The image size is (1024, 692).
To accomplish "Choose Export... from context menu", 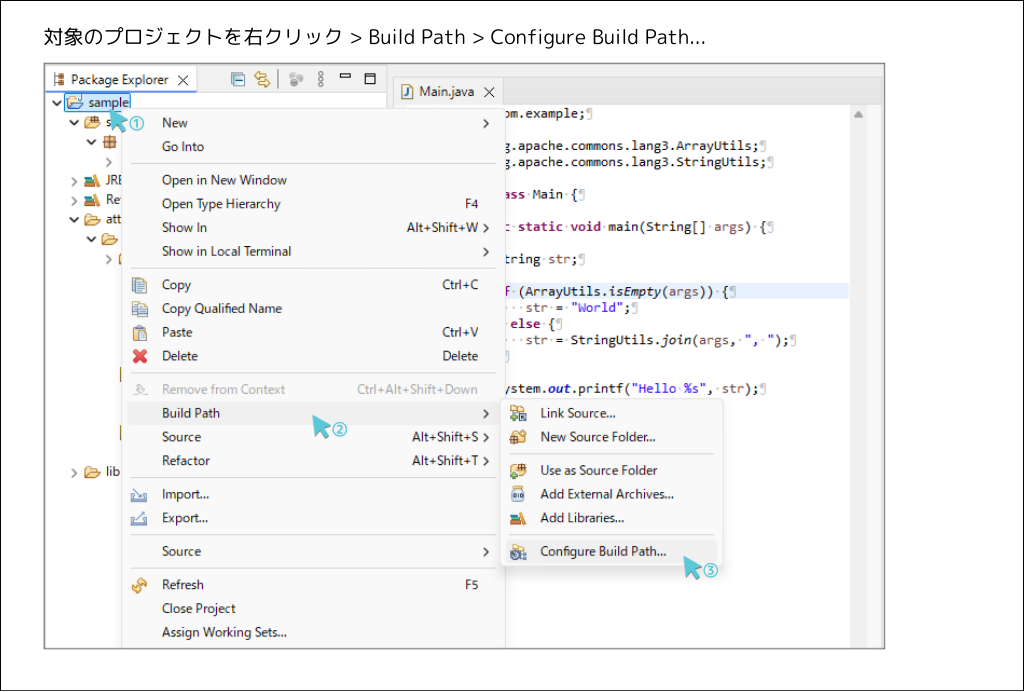I will tap(313, 518).
